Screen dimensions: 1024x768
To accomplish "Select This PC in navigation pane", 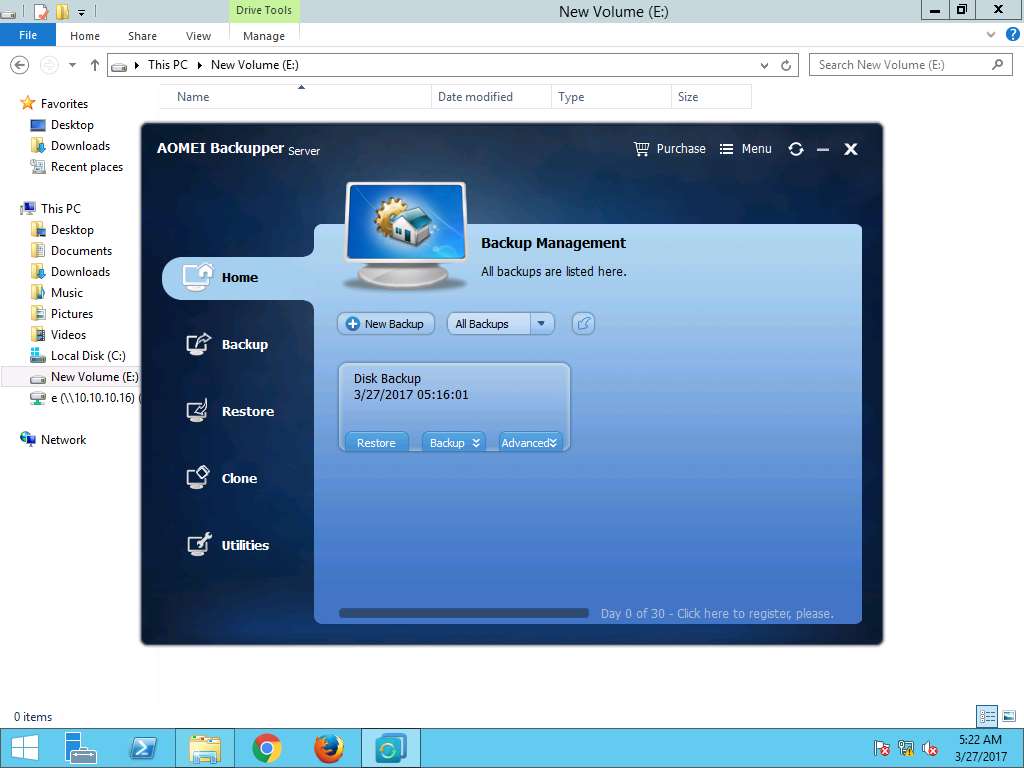I will 51,208.
